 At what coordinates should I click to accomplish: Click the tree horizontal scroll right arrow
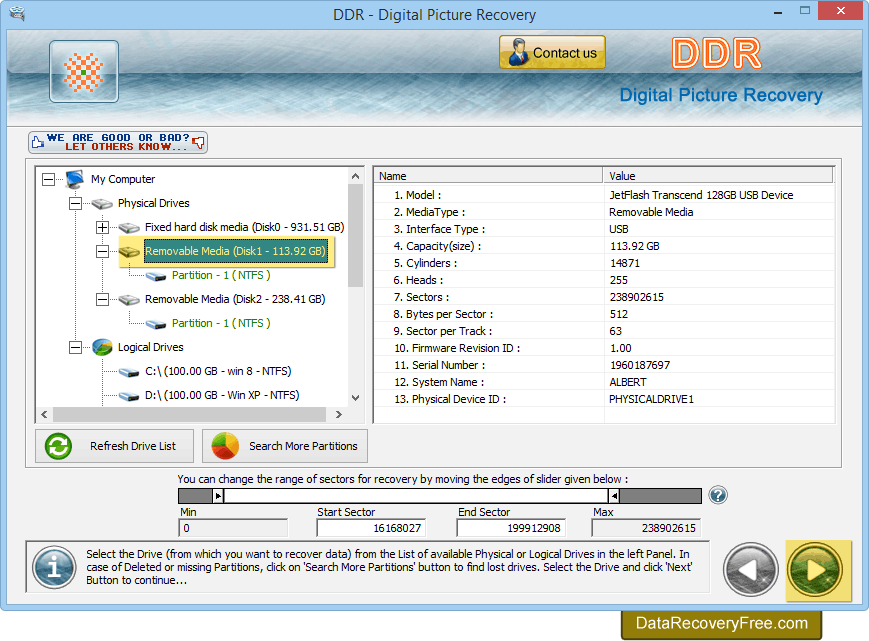(339, 414)
